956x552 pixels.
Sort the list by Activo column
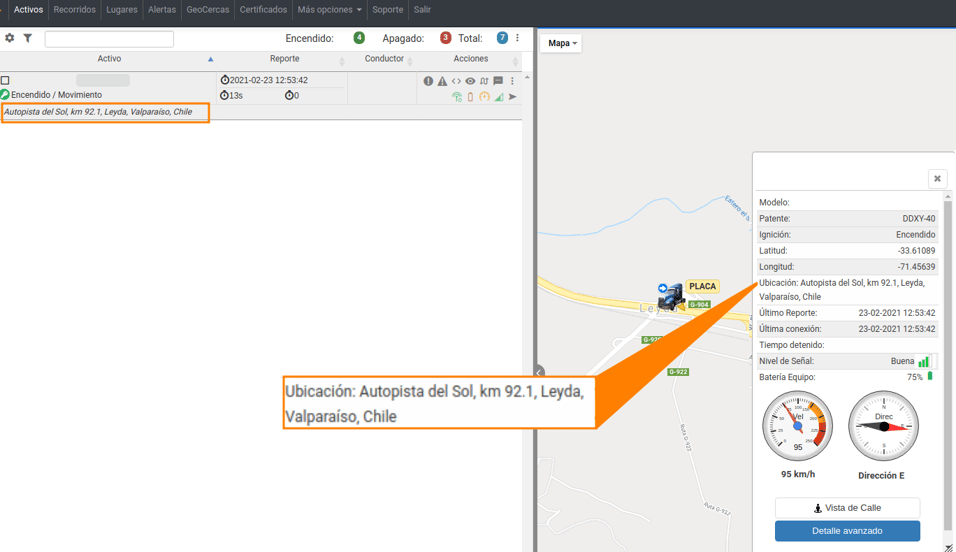109,59
